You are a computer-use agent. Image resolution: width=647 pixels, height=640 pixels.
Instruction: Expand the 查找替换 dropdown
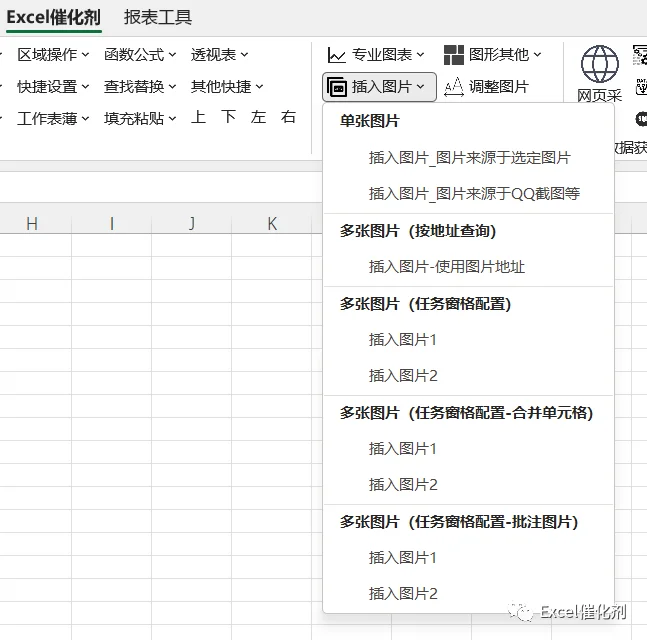pyautogui.click(x=140, y=87)
